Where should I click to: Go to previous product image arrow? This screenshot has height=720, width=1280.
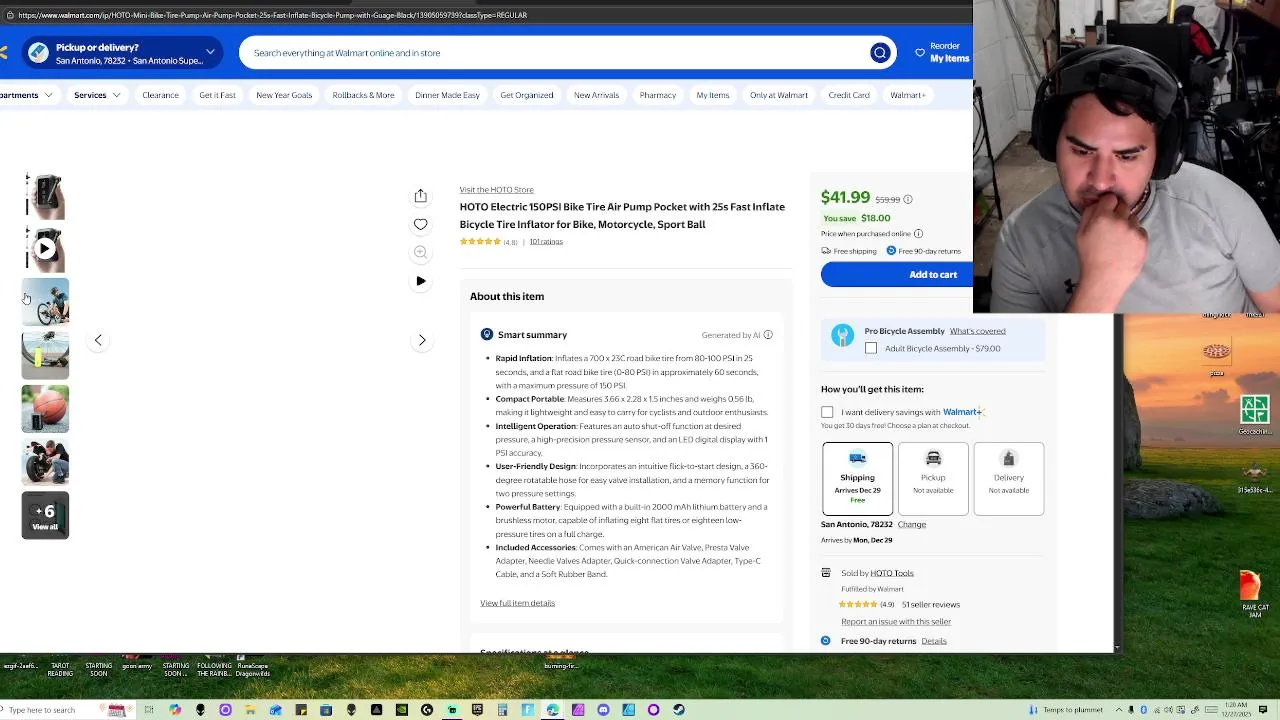tap(98, 340)
